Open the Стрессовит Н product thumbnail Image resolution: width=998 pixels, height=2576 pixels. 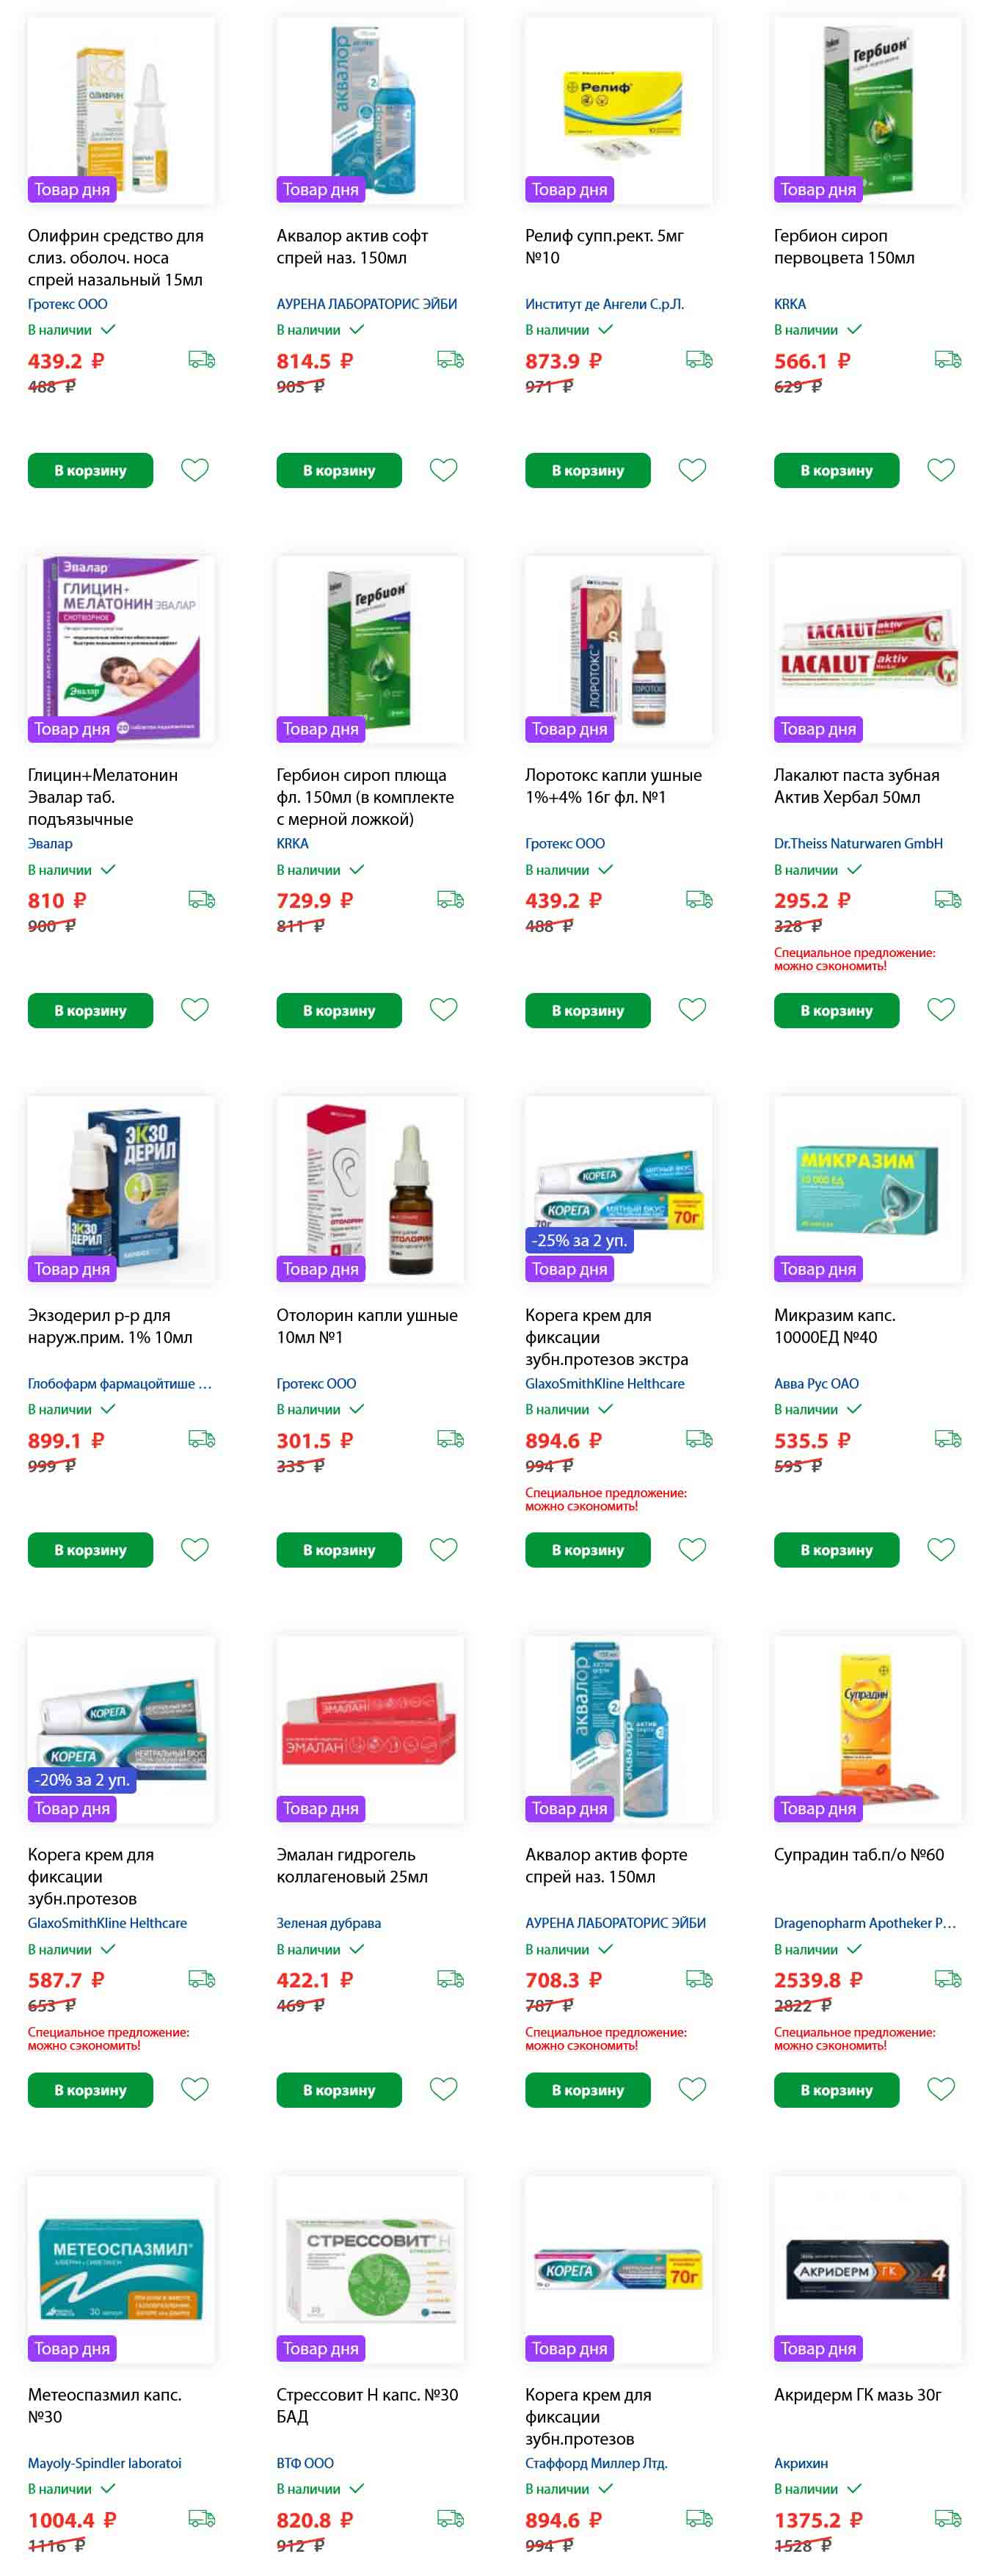click(370, 2269)
